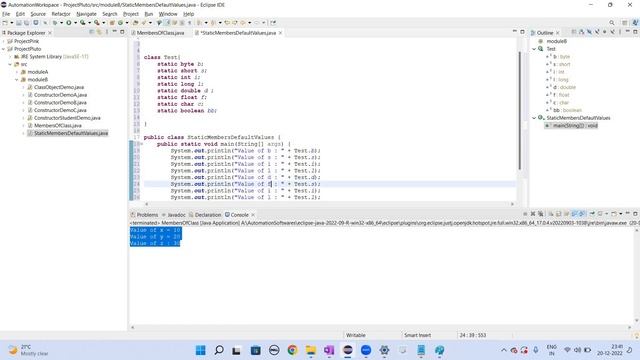Screen dimensions: 640x360
Task: Click the Open Console icon
Action: [x=613, y=214]
